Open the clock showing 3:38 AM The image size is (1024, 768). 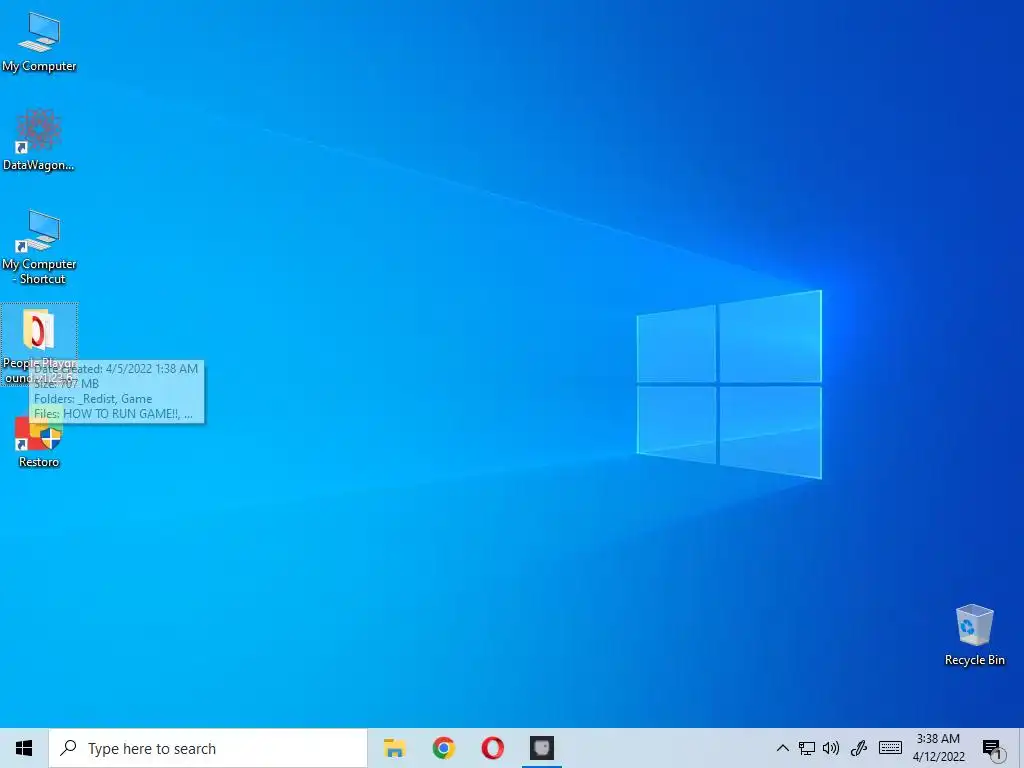[x=938, y=748]
